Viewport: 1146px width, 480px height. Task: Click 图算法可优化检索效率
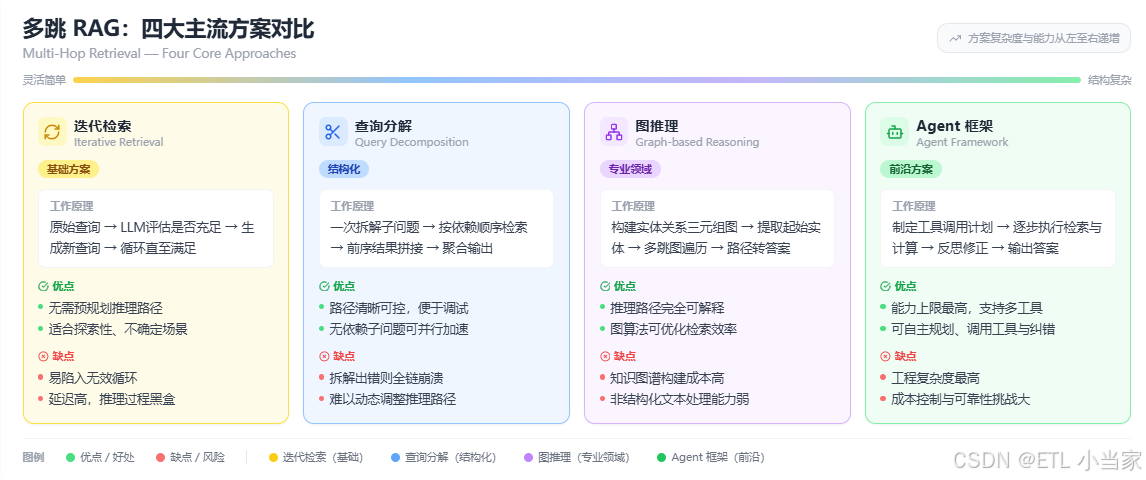pos(673,329)
